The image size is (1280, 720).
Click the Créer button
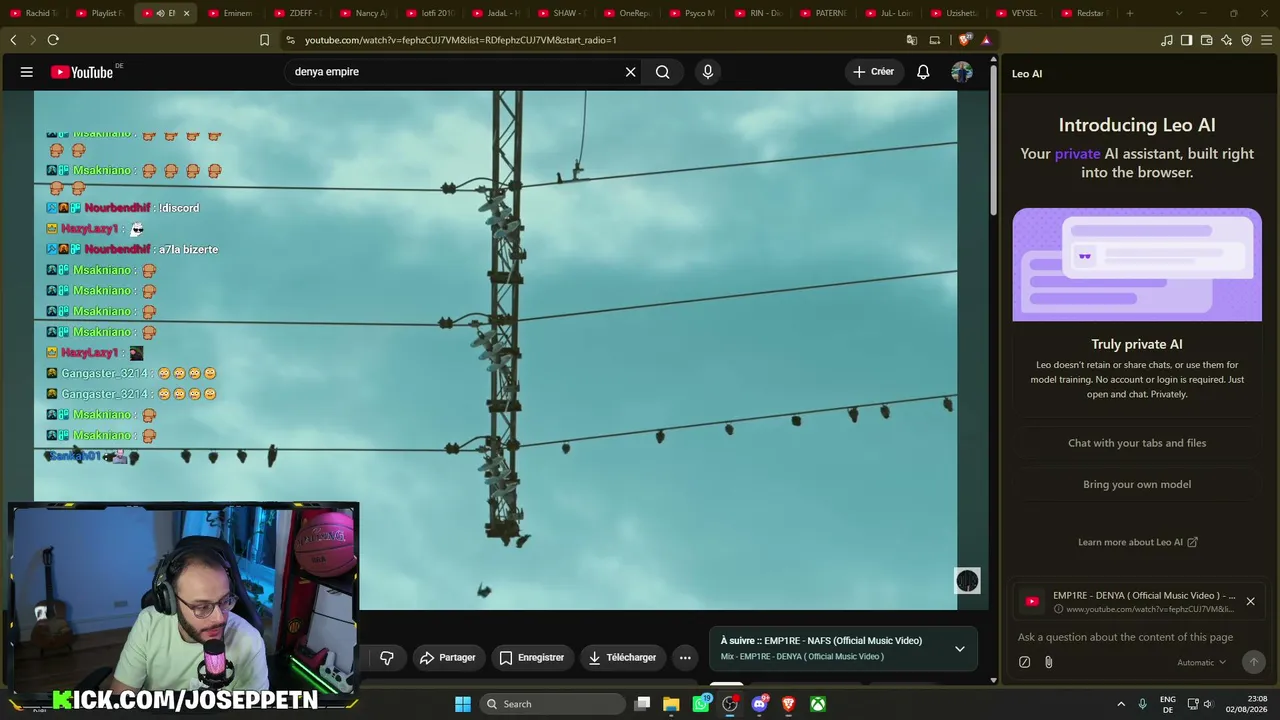pyautogui.click(x=873, y=72)
